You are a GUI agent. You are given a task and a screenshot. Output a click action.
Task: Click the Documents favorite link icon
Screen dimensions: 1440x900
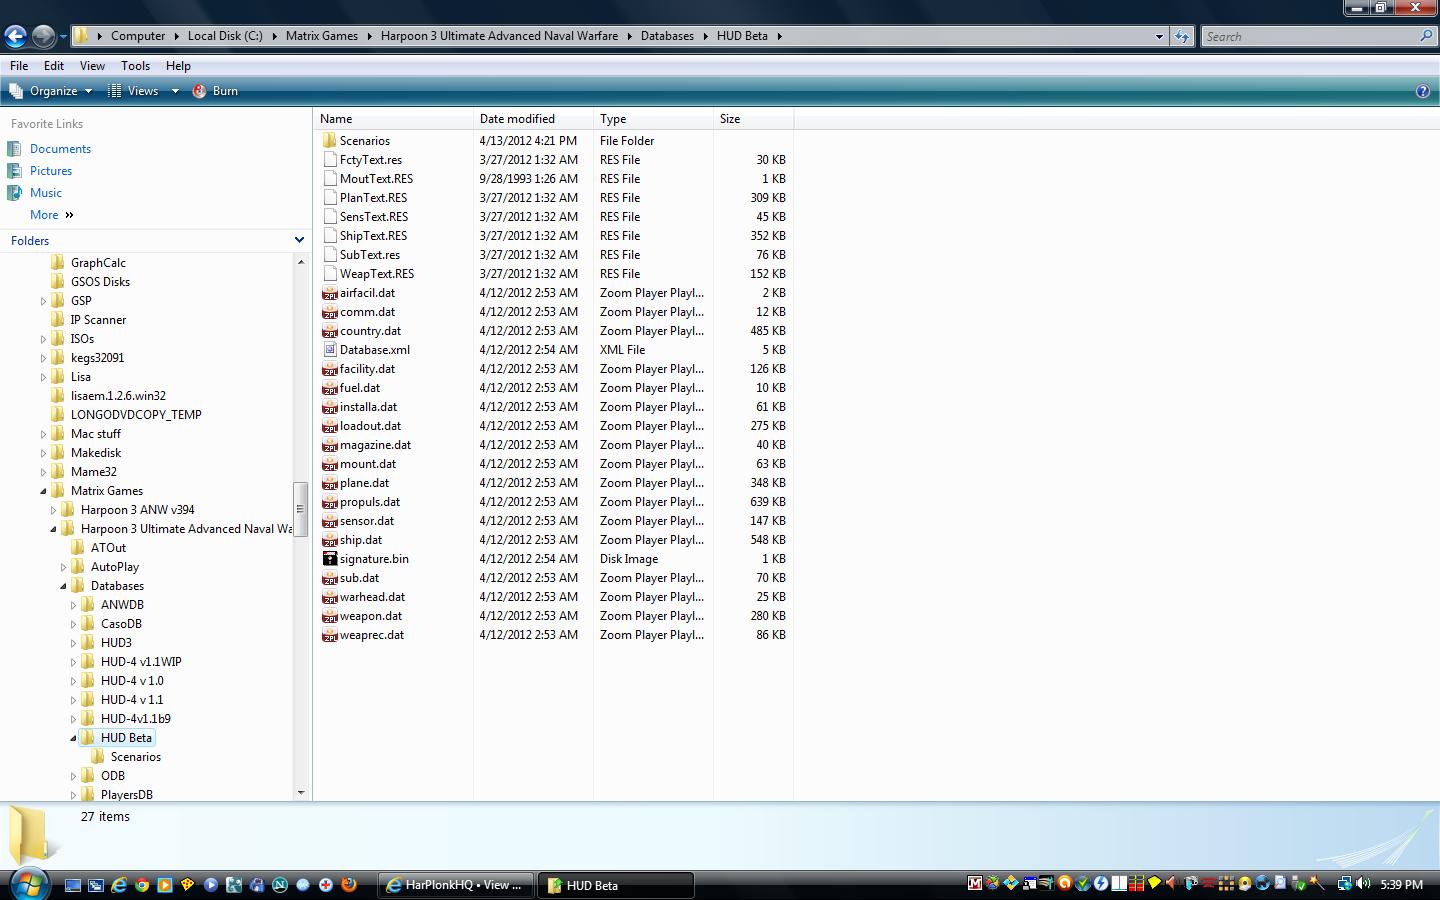(14, 149)
